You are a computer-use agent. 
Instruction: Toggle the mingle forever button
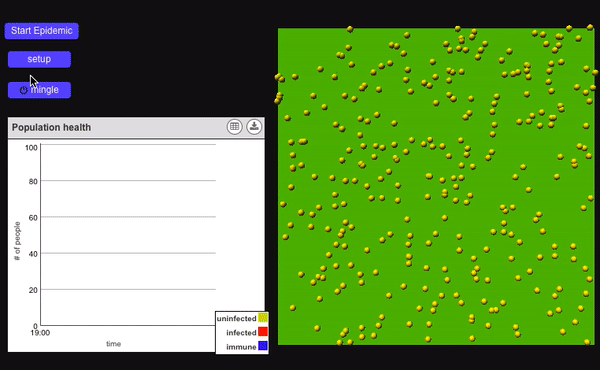(39, 90)
